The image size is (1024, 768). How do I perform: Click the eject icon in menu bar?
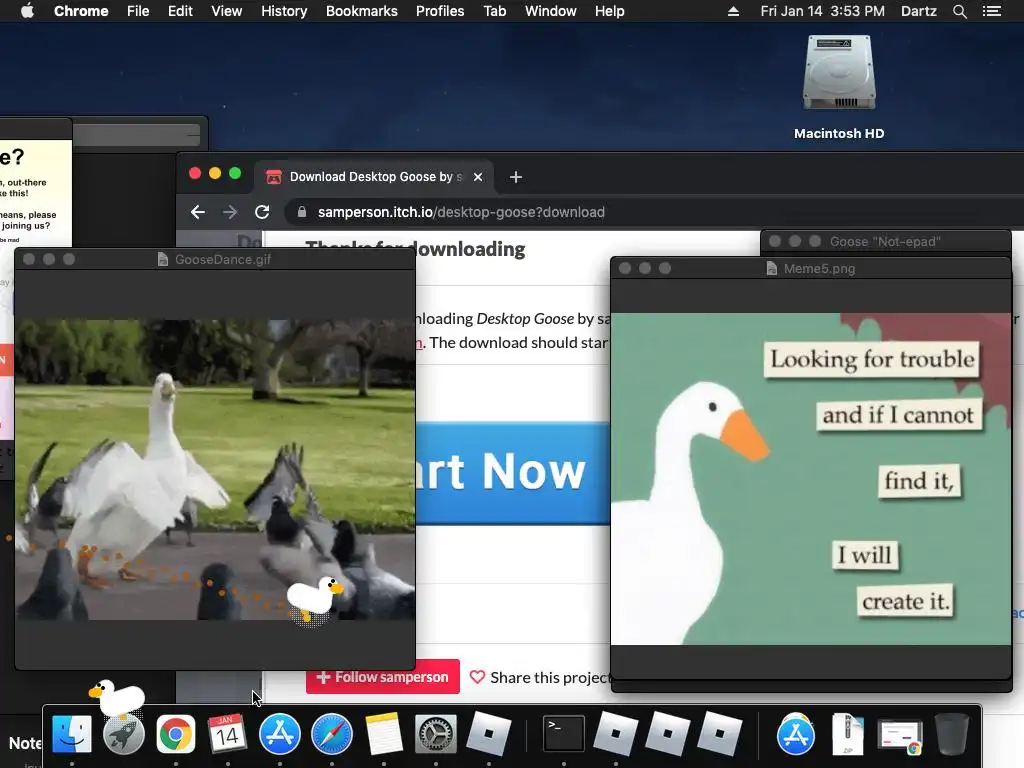733,11
